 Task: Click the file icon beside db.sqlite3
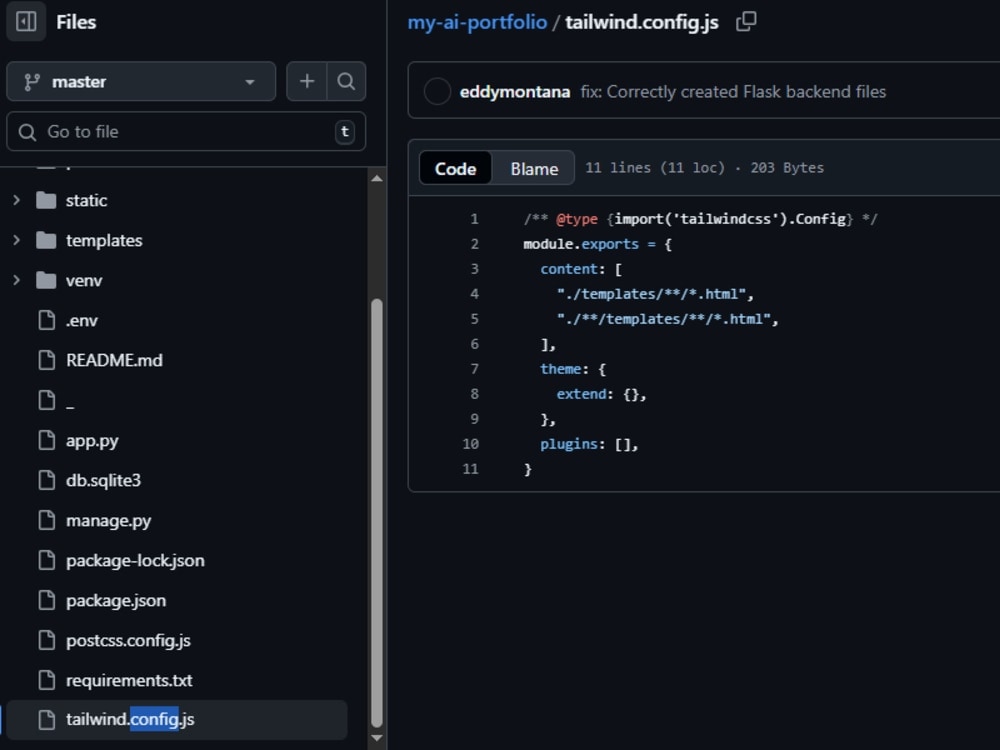point(47,480)
